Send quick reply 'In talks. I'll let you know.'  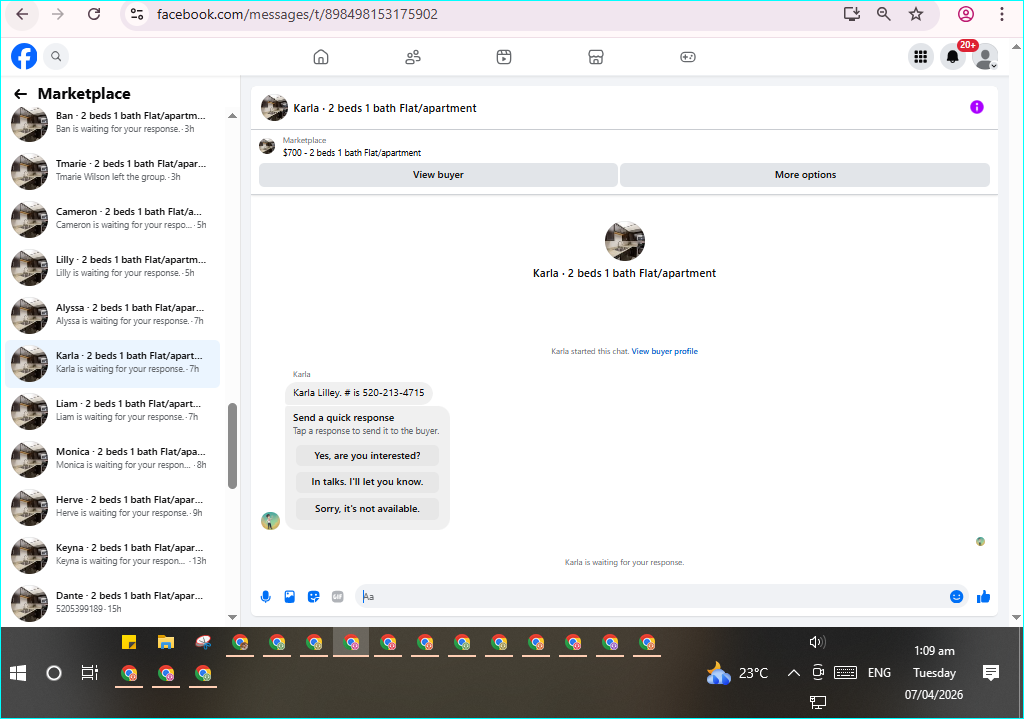[367, 482]
